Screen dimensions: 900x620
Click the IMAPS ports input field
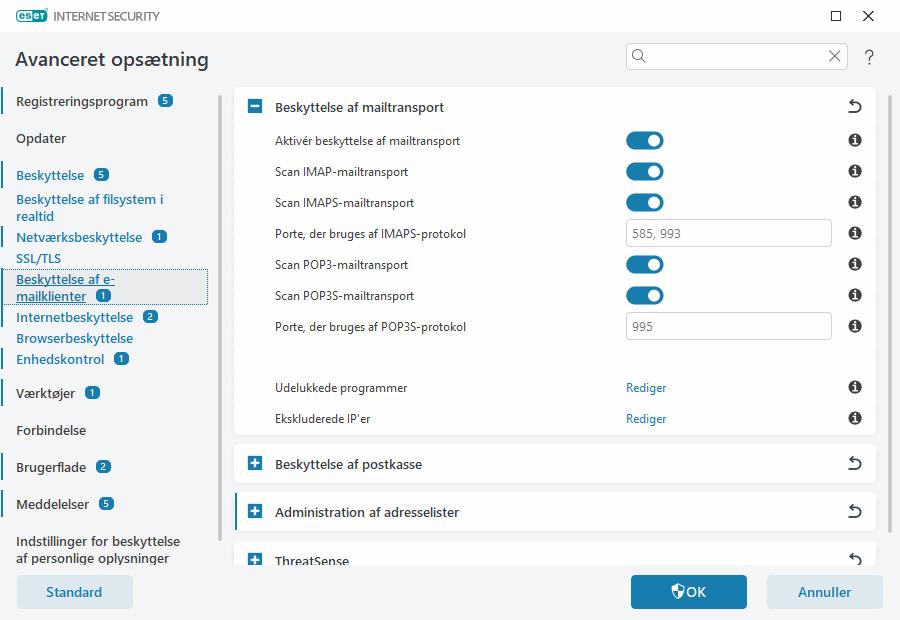pos(728,234)
